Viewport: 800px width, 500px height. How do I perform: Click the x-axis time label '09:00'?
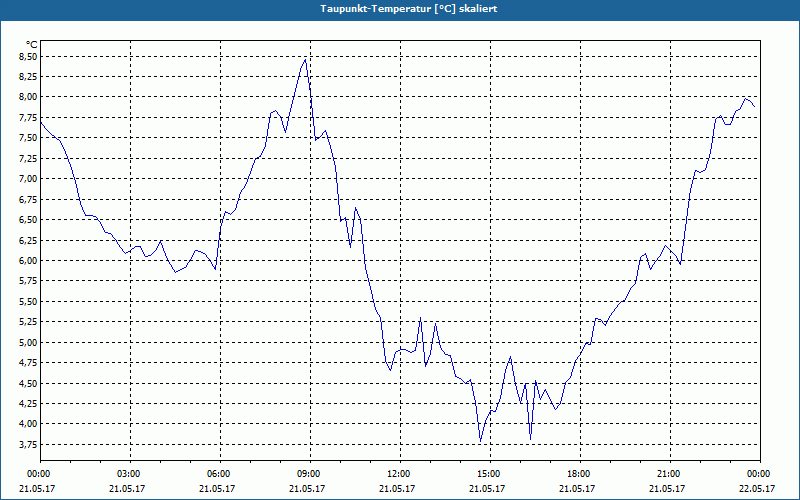tap(310, 473)
